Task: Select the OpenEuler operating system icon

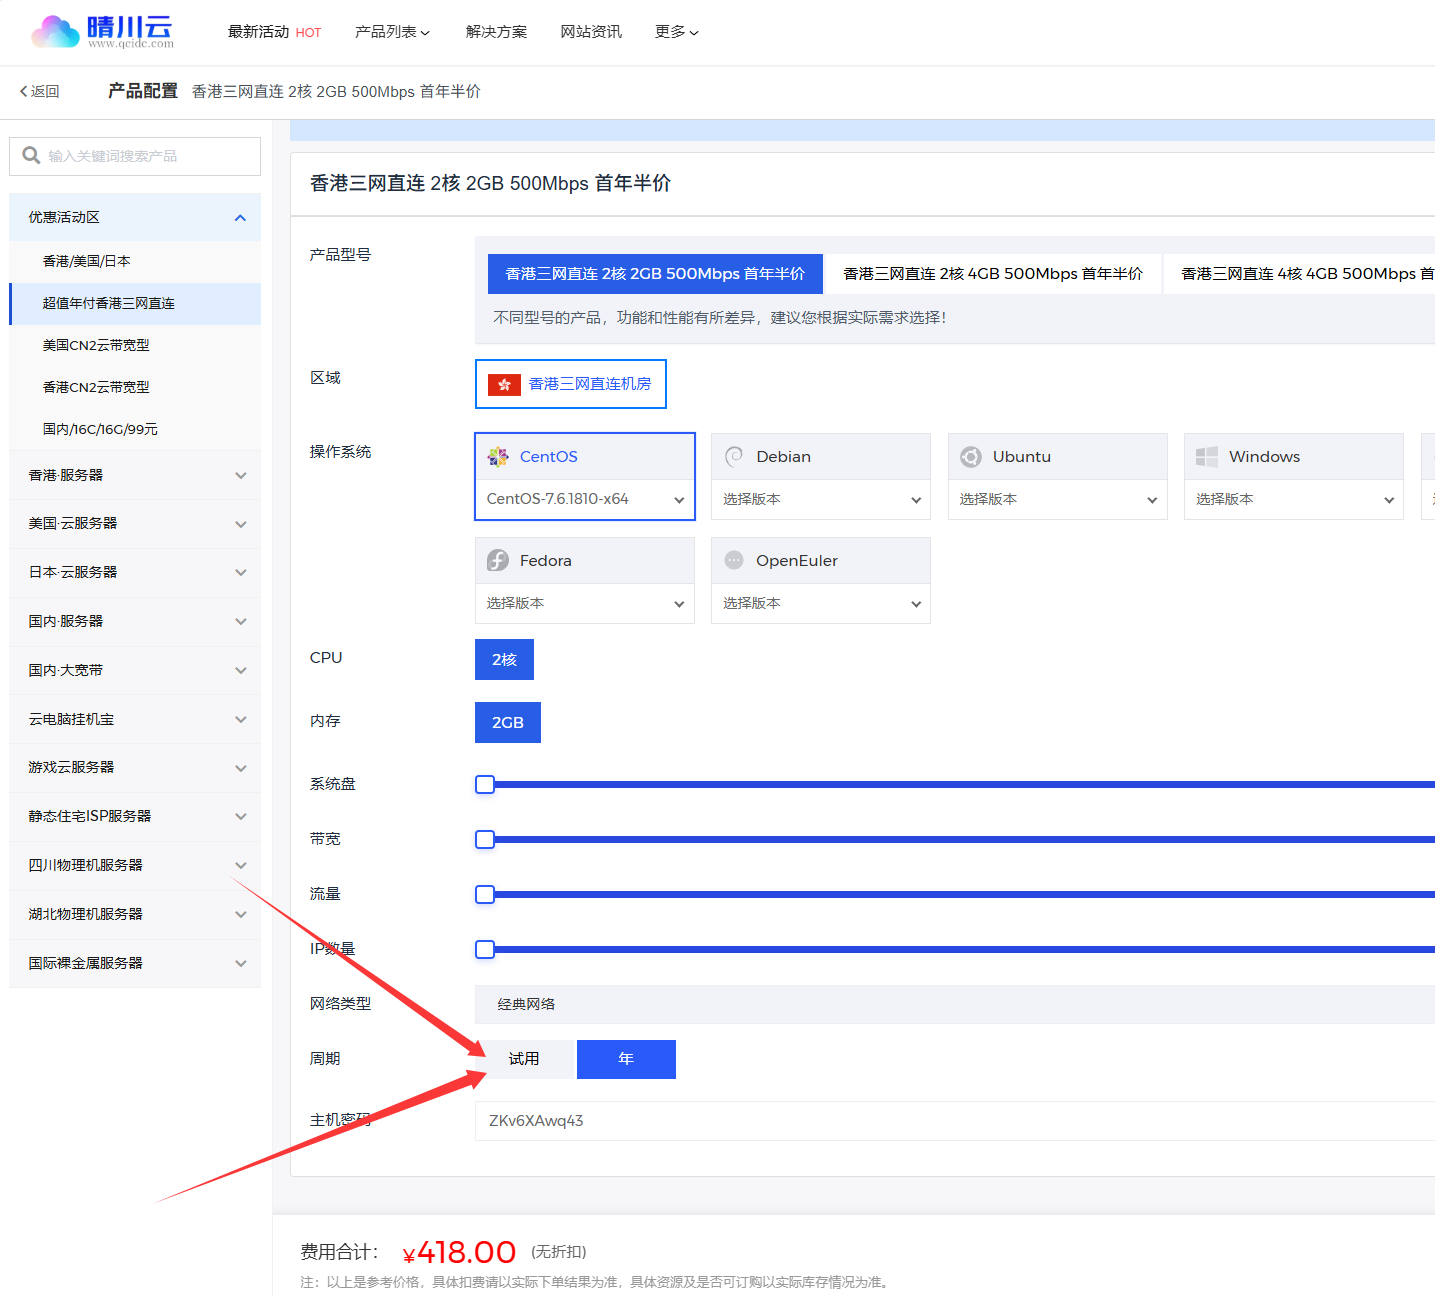Action: coord(735,560)
